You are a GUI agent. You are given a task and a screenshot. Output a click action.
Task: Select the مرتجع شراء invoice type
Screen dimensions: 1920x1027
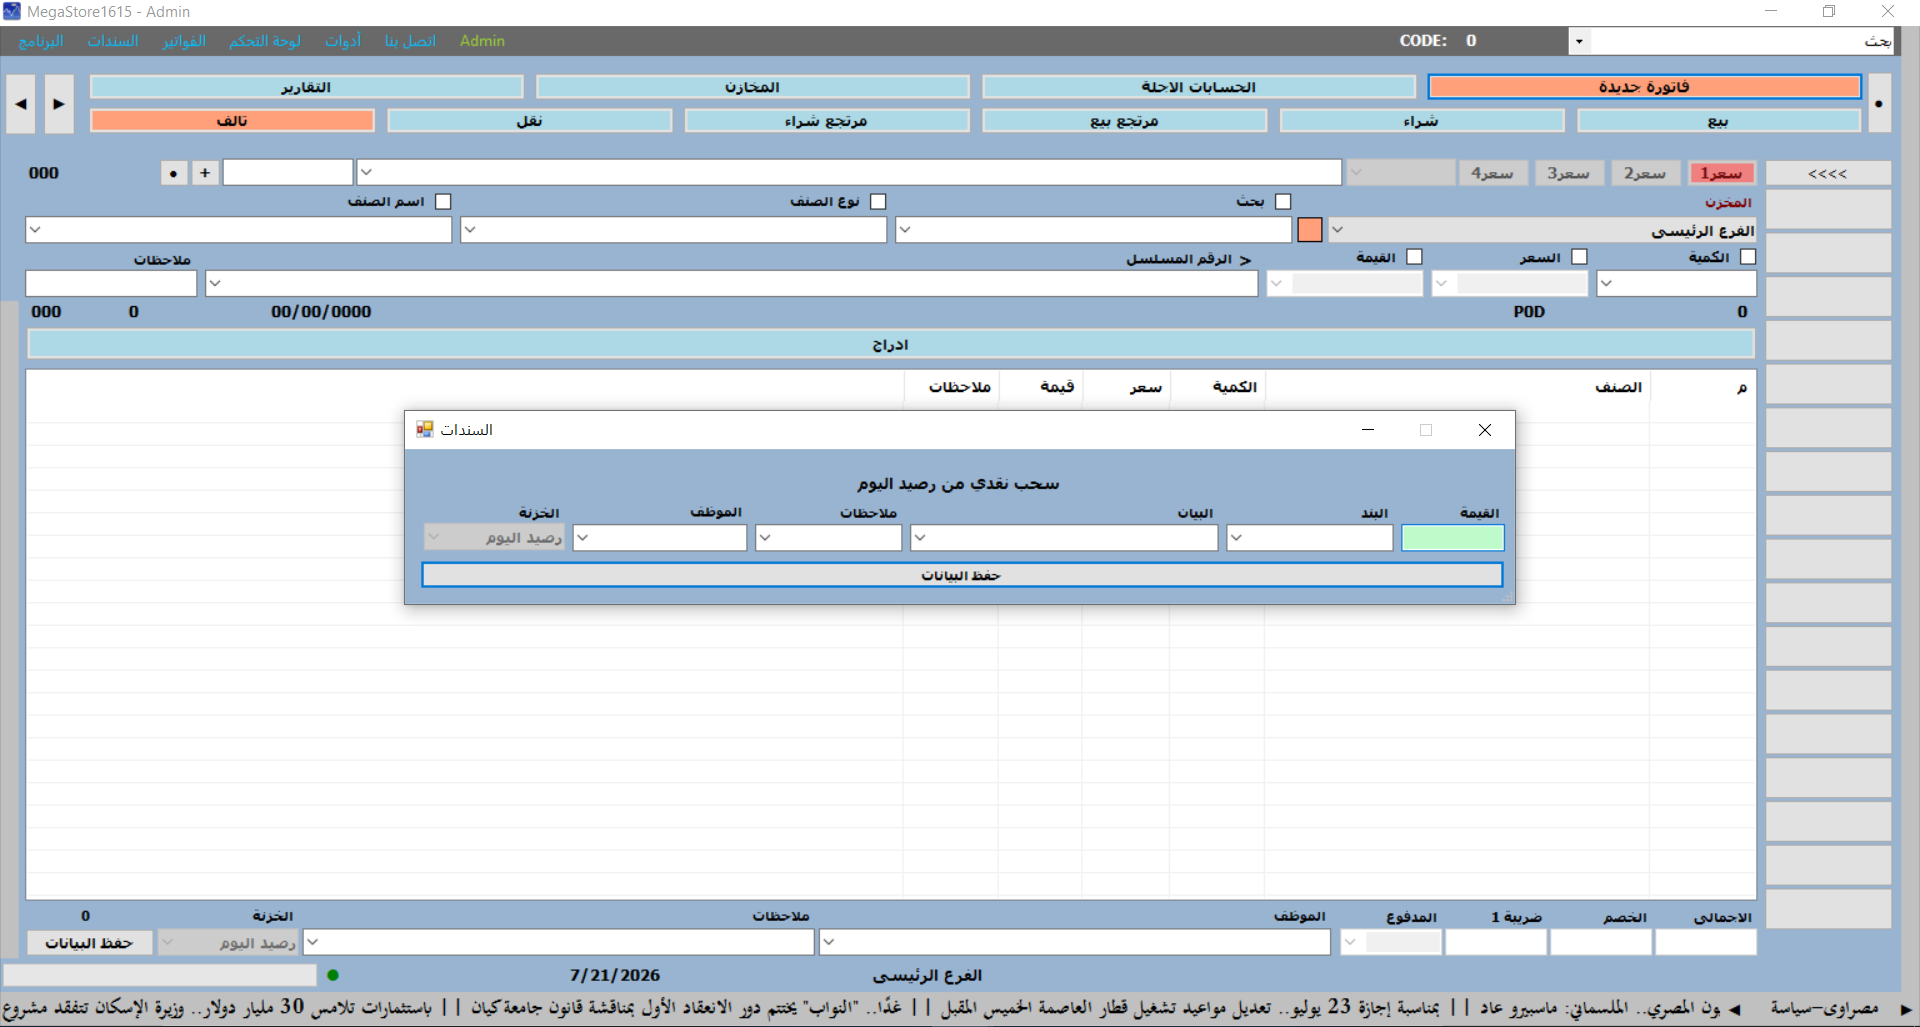coord(827,121)
